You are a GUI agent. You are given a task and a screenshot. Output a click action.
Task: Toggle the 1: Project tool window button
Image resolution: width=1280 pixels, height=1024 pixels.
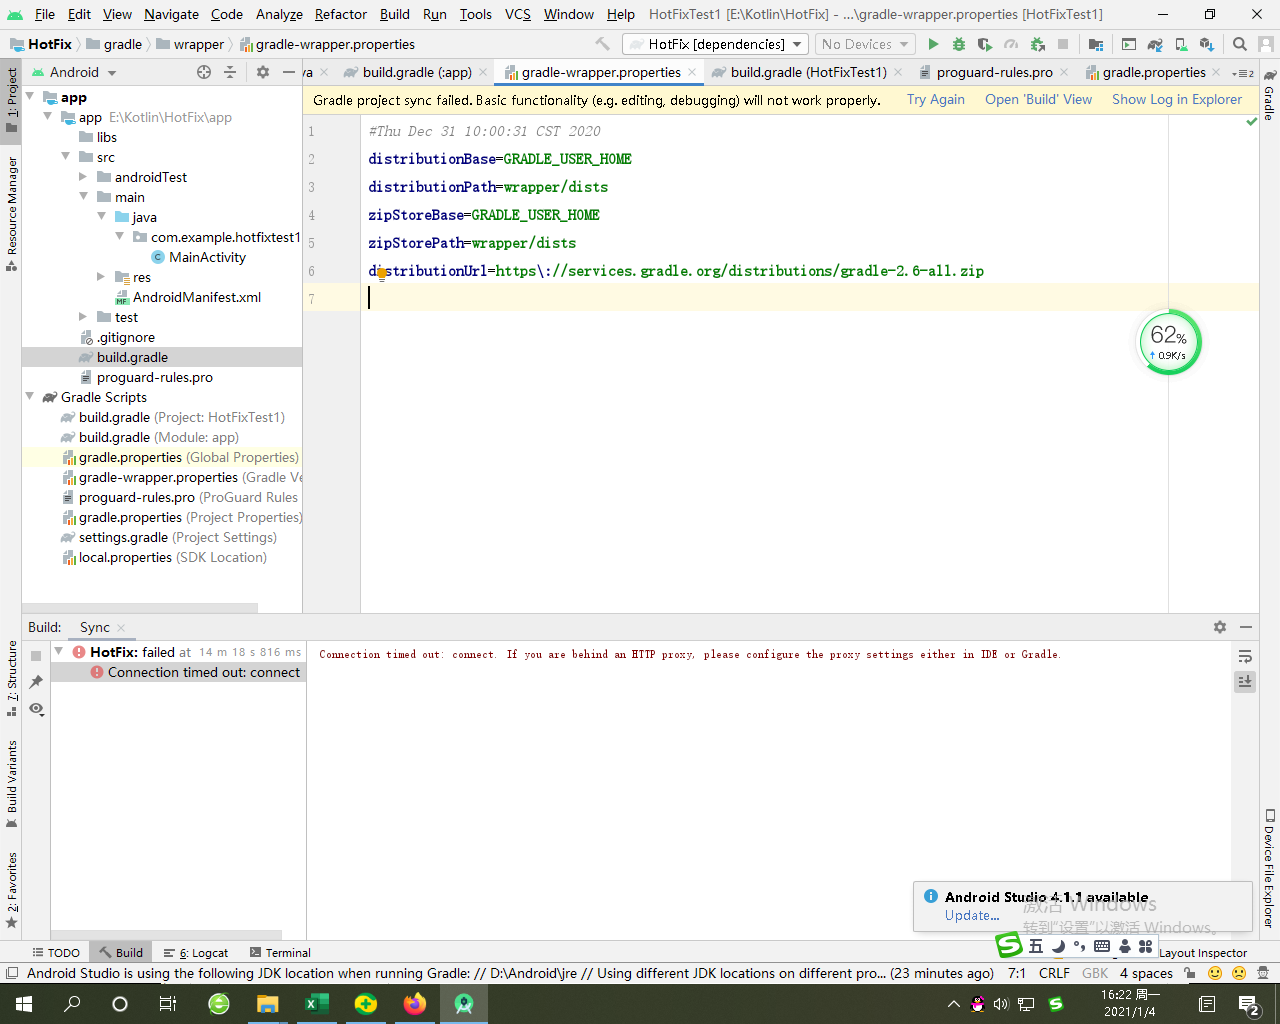tap(12, 99)
